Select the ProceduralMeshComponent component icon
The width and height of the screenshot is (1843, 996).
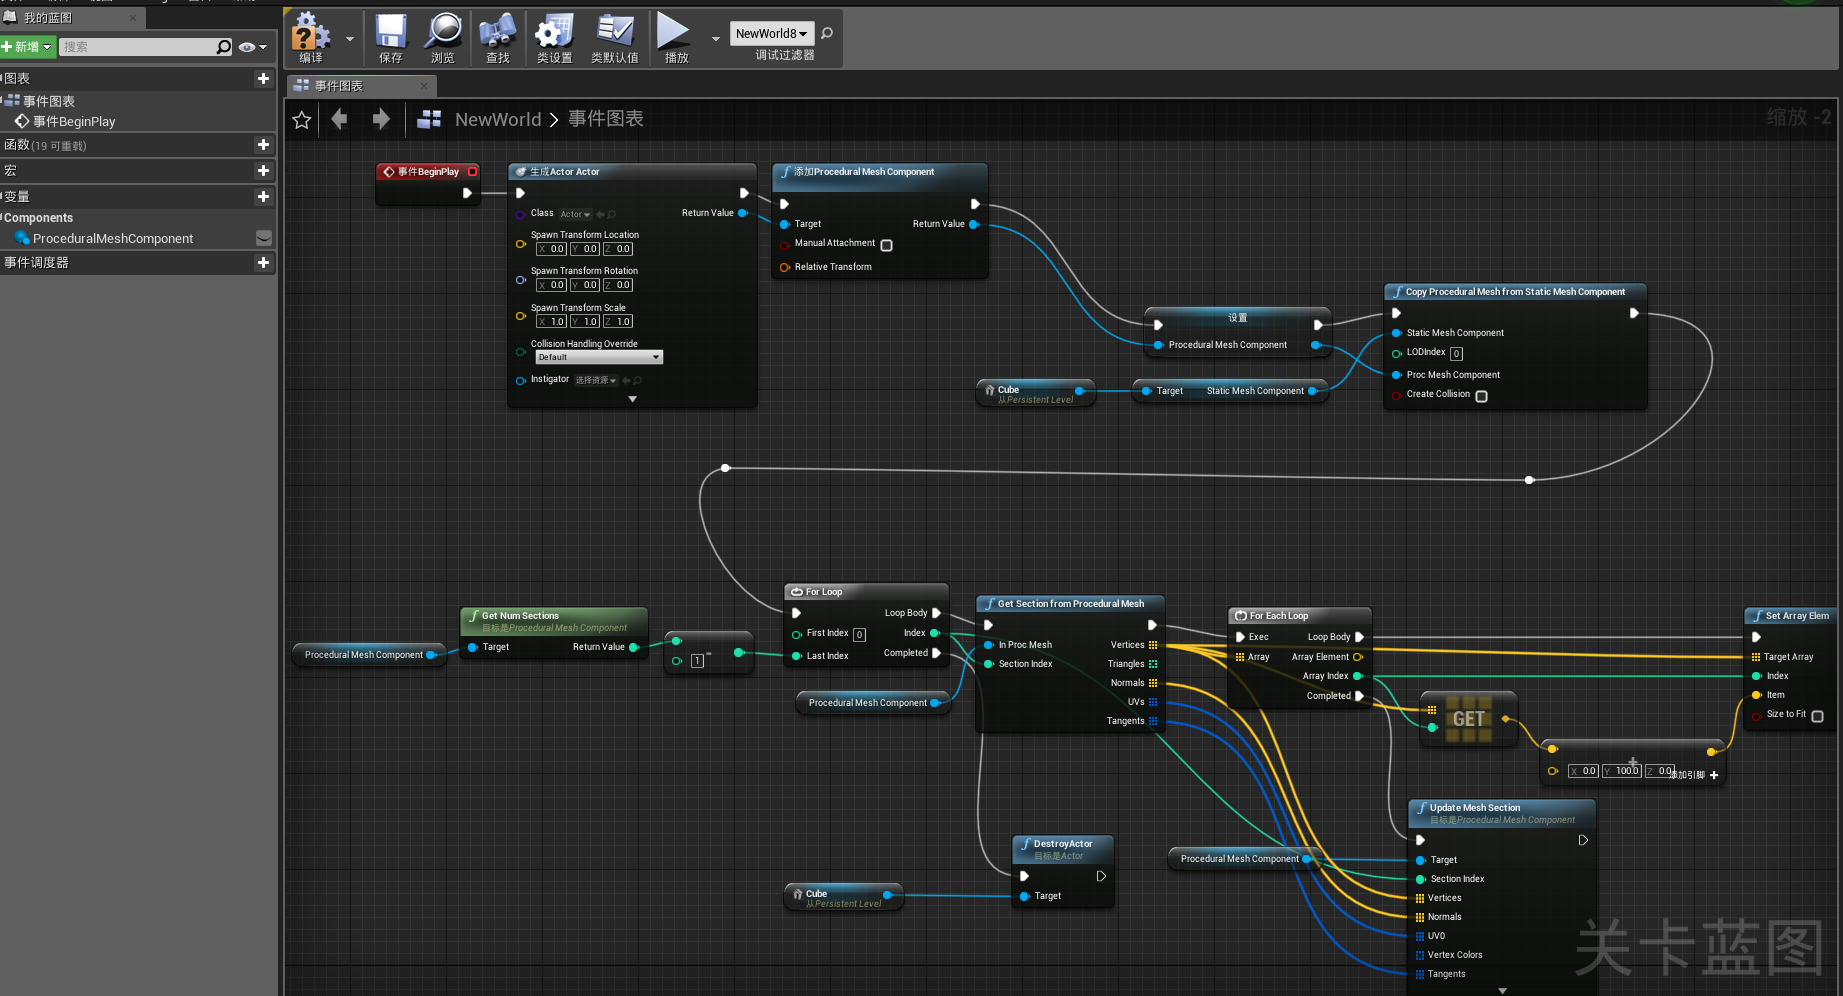click(x=22, y=238)
